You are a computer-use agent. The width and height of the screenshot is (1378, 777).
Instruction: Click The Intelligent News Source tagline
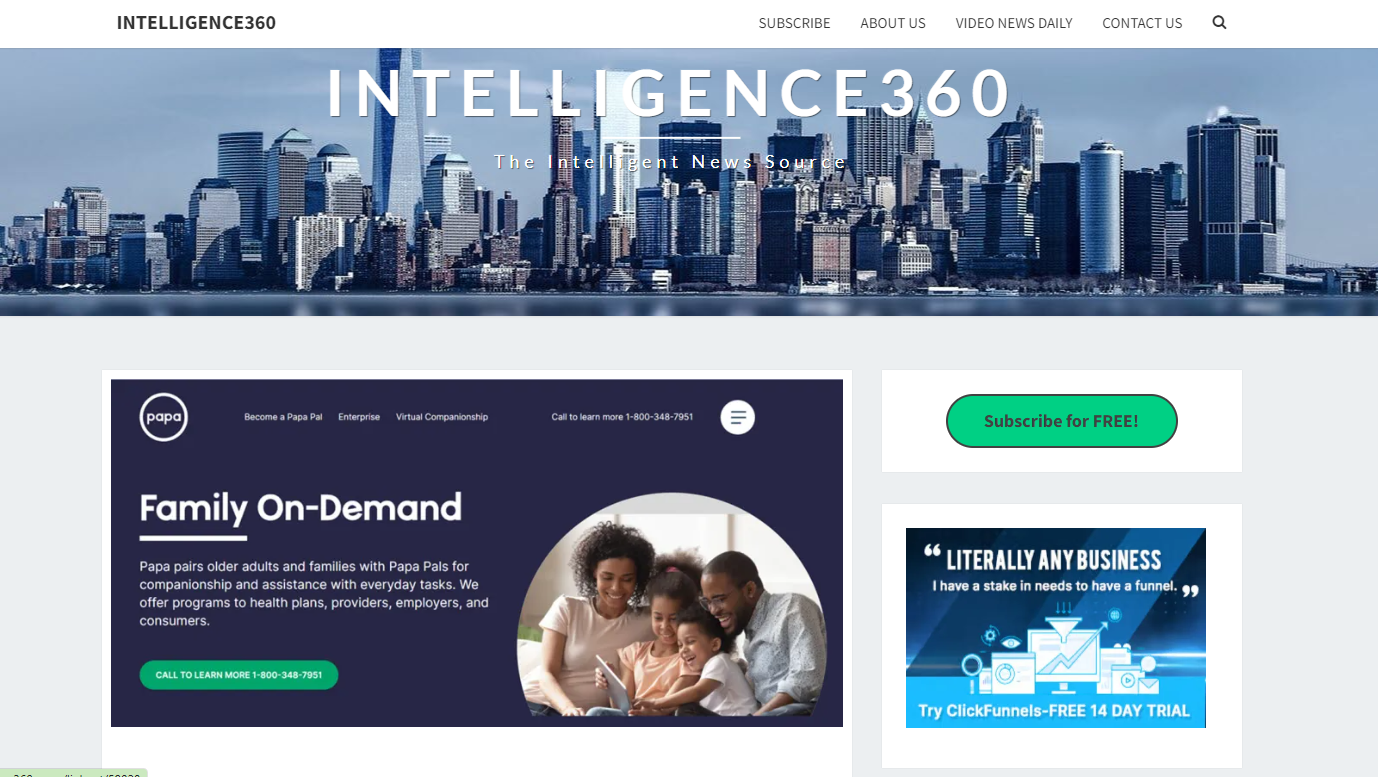670,162
